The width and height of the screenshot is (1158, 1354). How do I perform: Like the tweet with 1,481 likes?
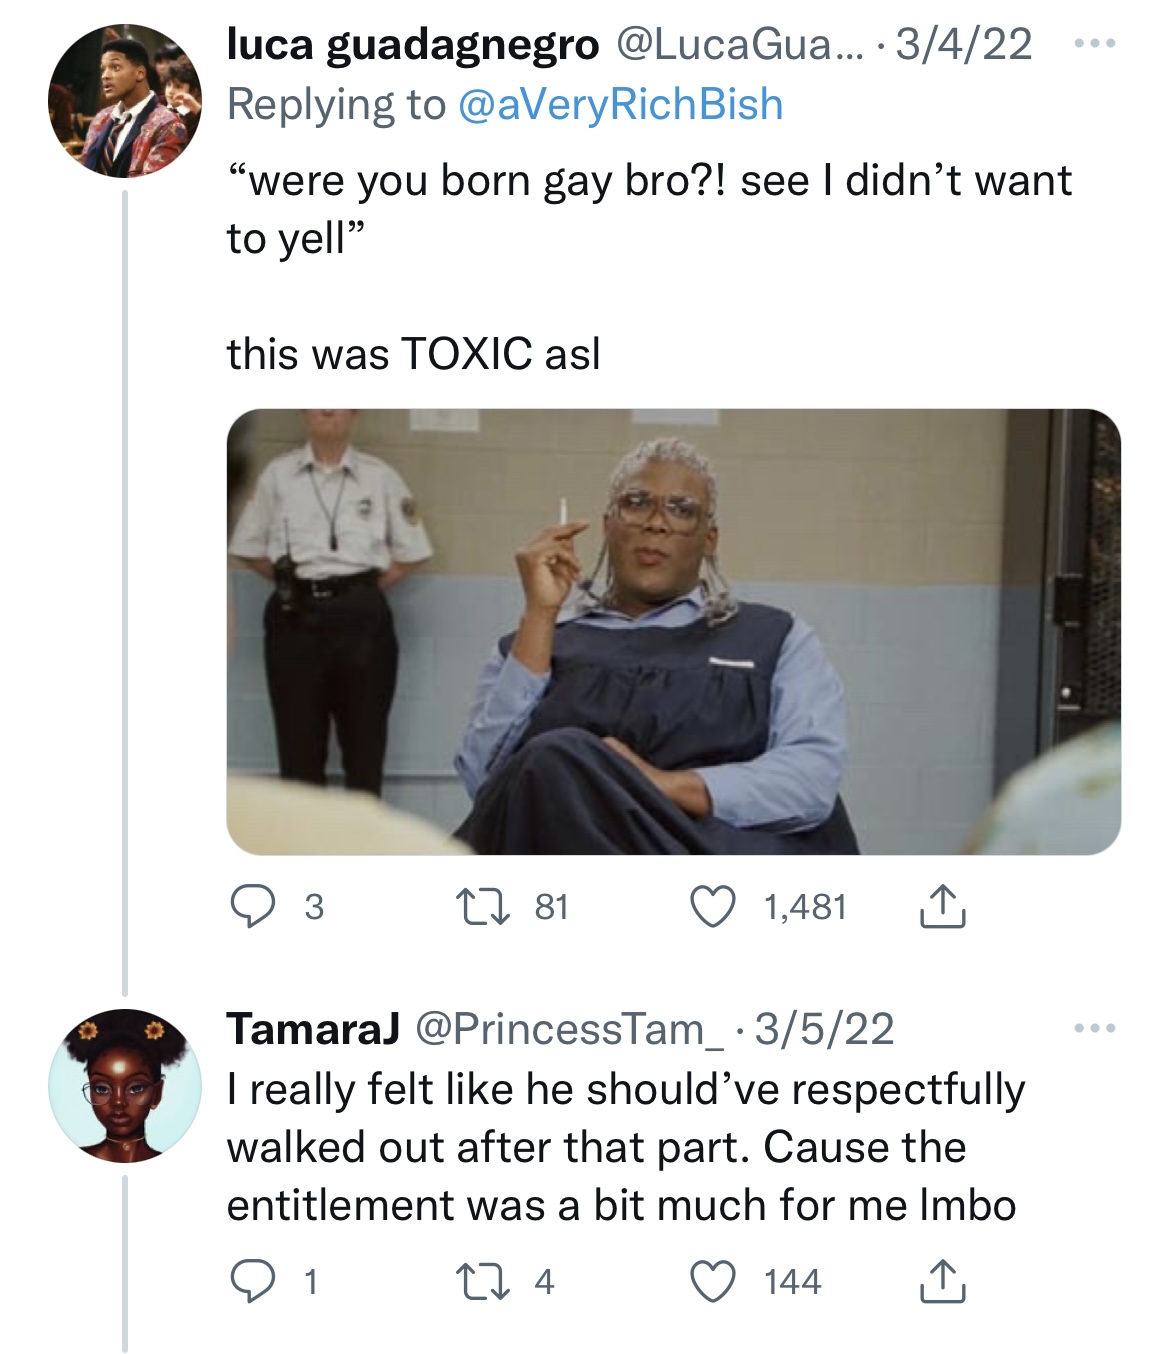coord(713,907)
